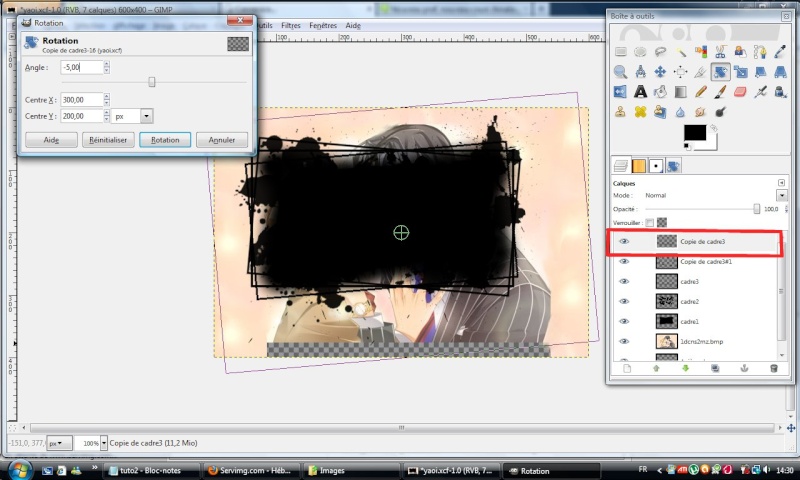
Task: Swap foreground and background colors
Action: tap(714, 129)
